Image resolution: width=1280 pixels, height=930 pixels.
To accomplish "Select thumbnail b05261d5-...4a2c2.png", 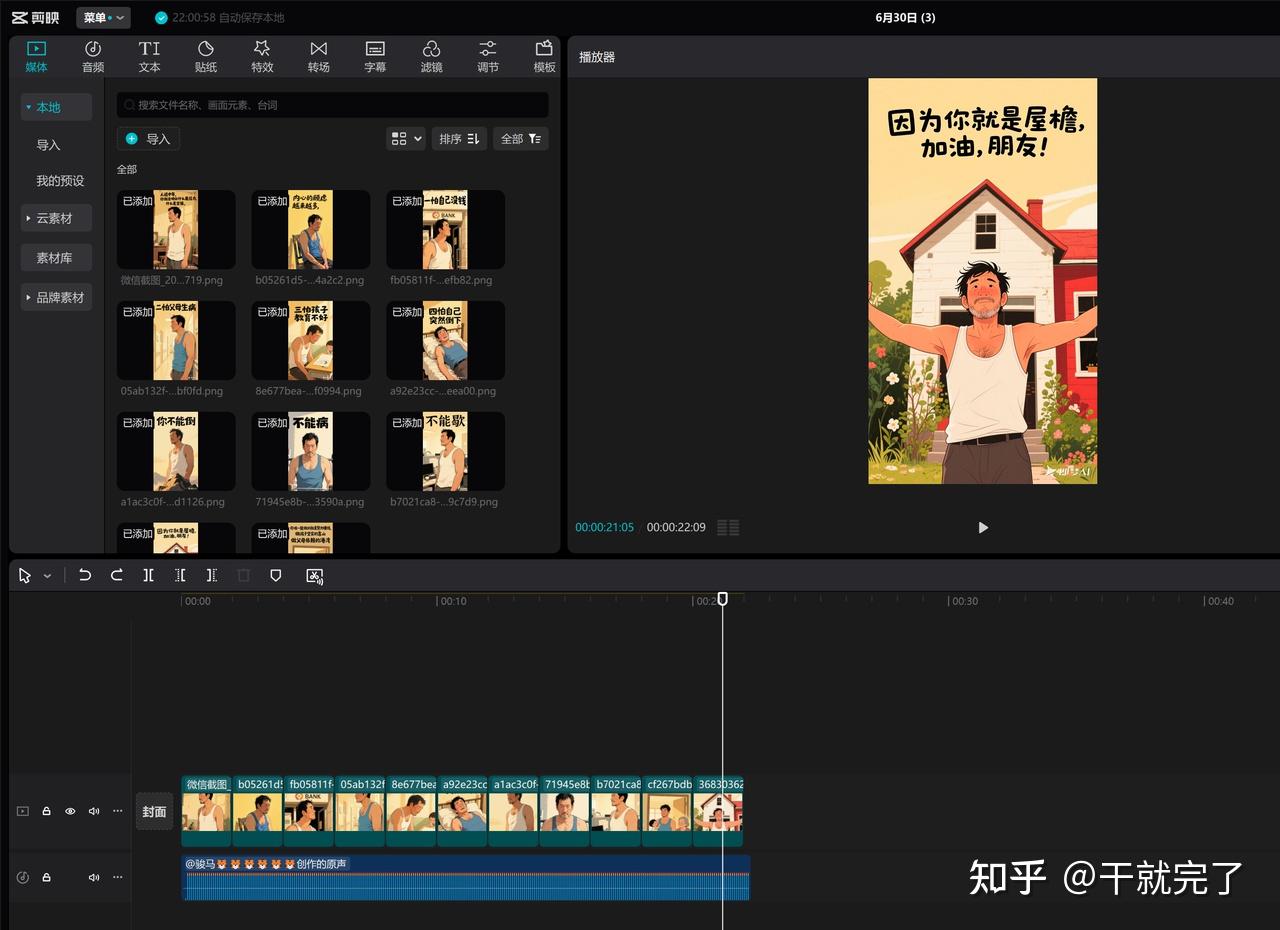I will [311, 229].
